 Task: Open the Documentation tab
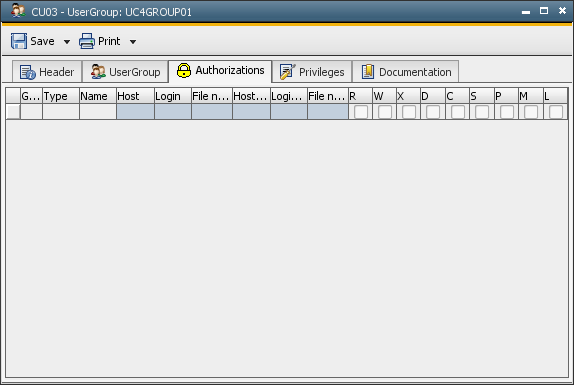pyautogui.click(x=406, y=72)
